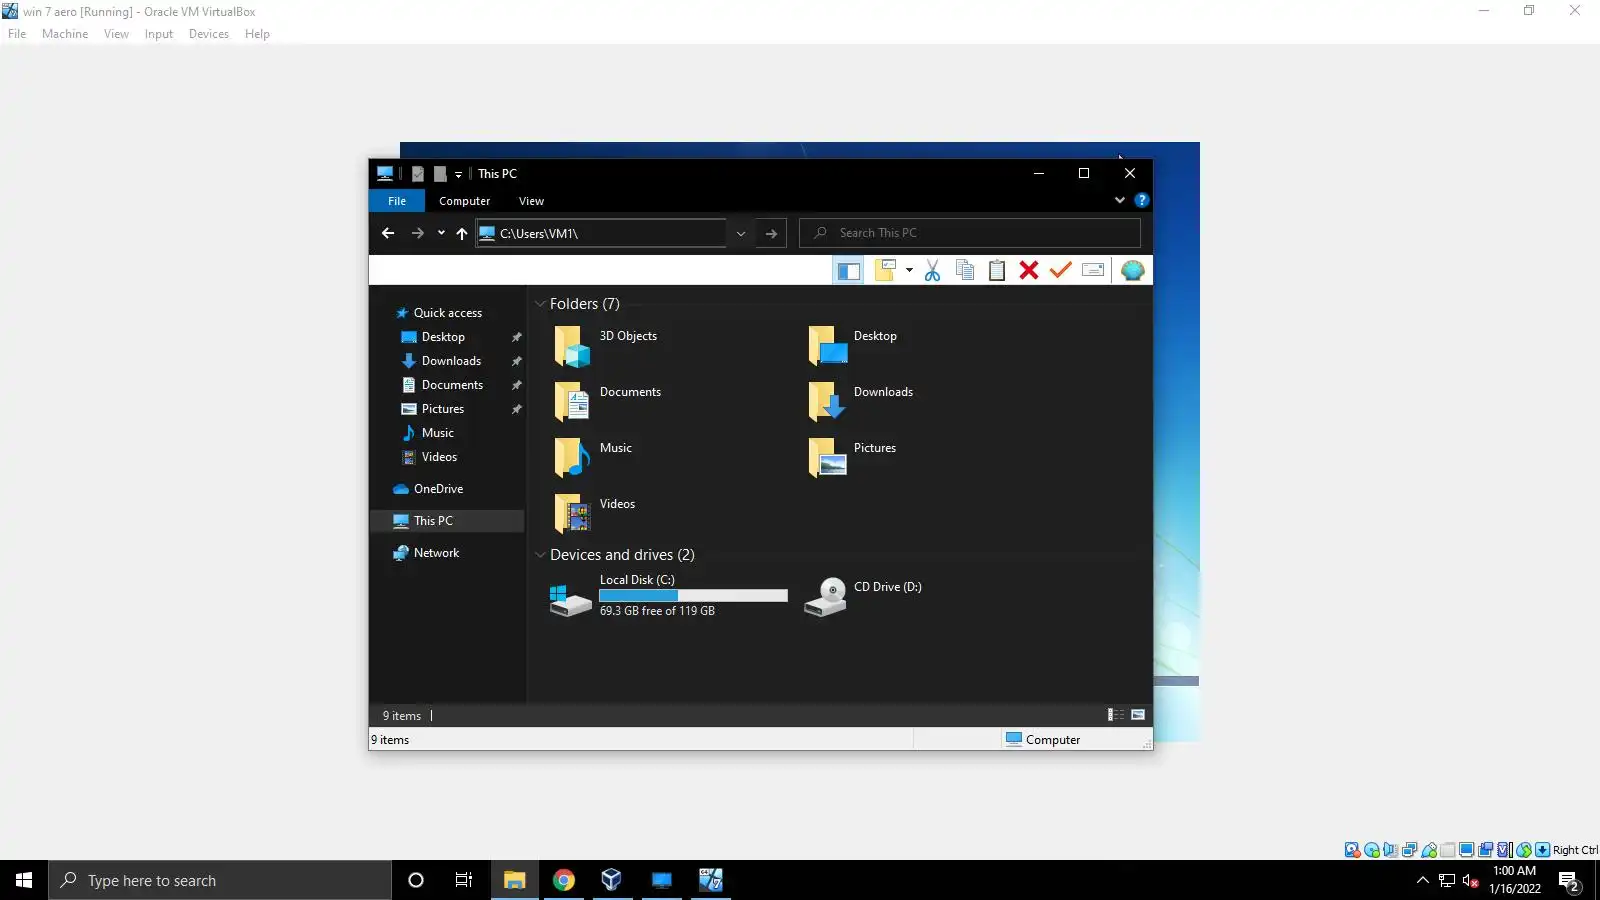The image size is (1600, 900).
Task: Click the Copy icon in toolbar
Action: [965, 270]
